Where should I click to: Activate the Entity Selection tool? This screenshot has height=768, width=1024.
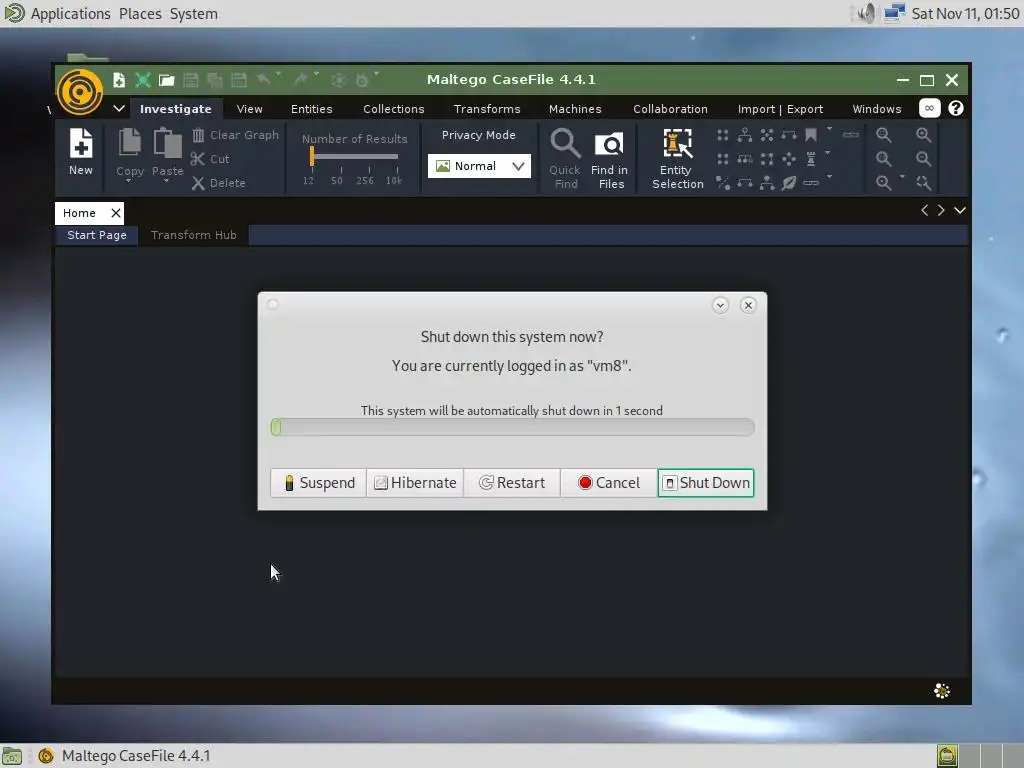pyautogui.click(x=677, y=159)
